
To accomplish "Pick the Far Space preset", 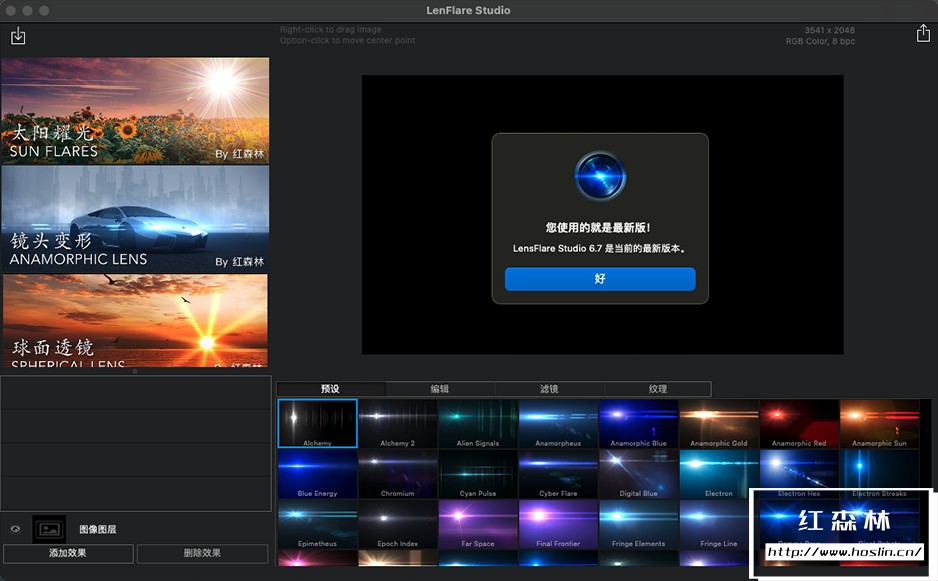I will (478, 524).
